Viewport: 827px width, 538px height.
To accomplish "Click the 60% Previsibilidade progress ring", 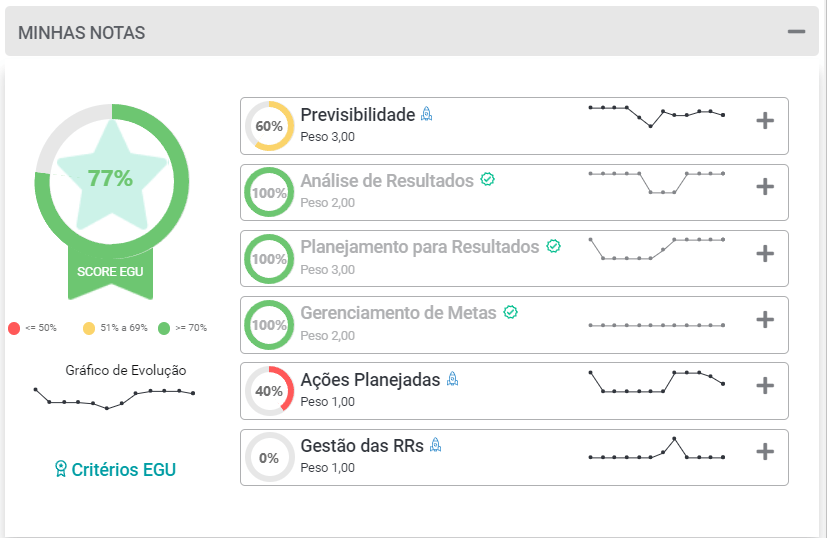I will 269,126.
